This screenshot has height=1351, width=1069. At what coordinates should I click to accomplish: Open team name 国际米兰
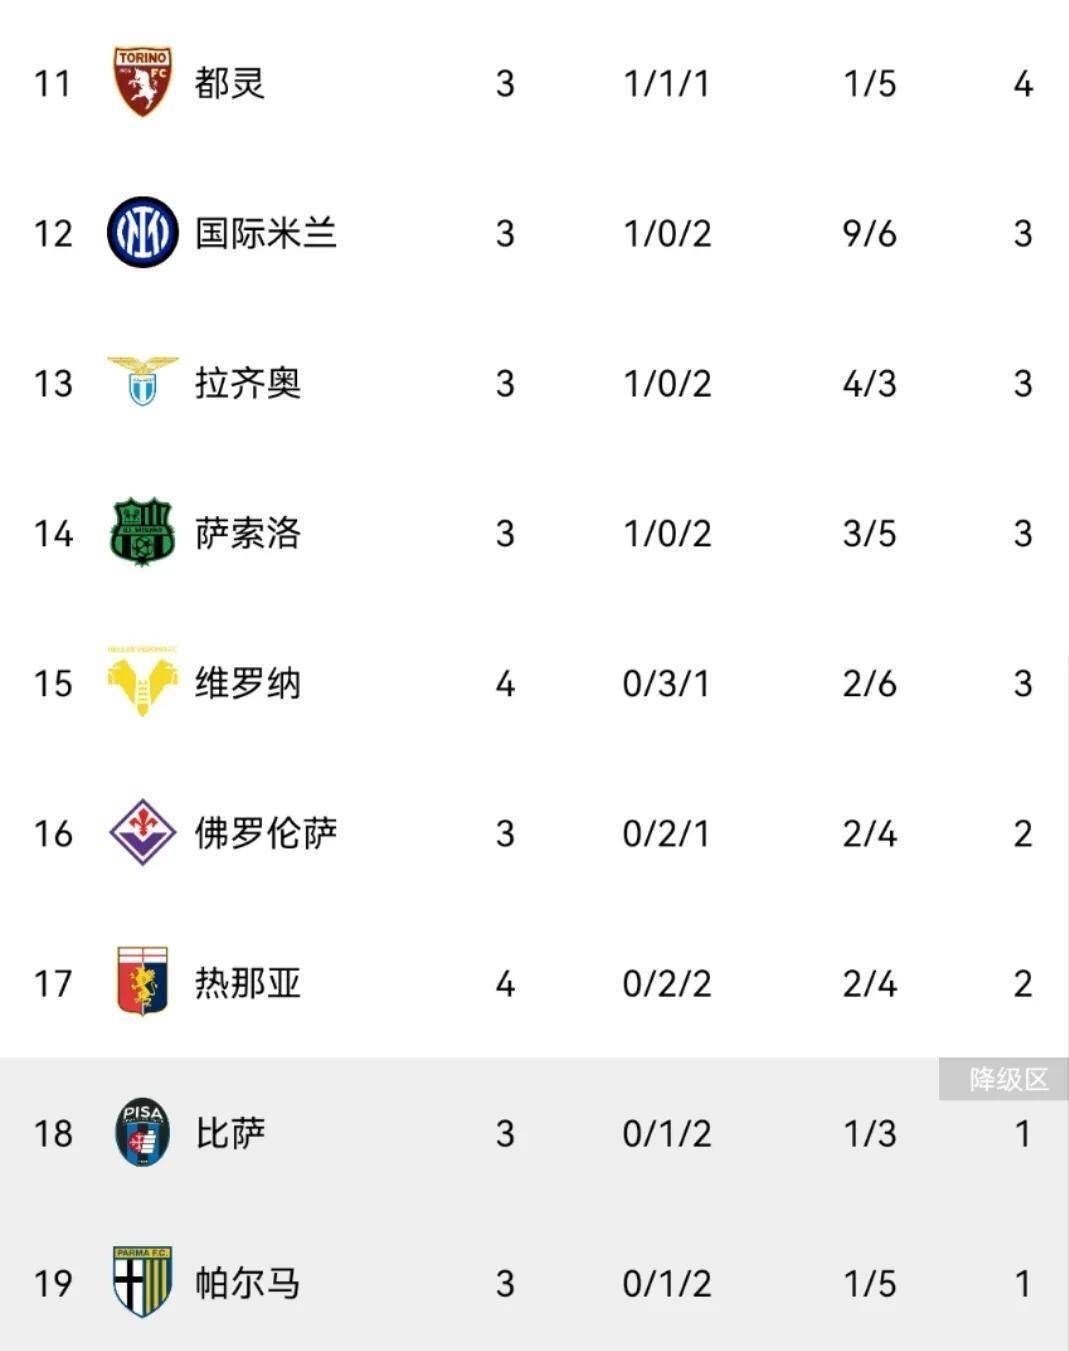pos(265,233)
